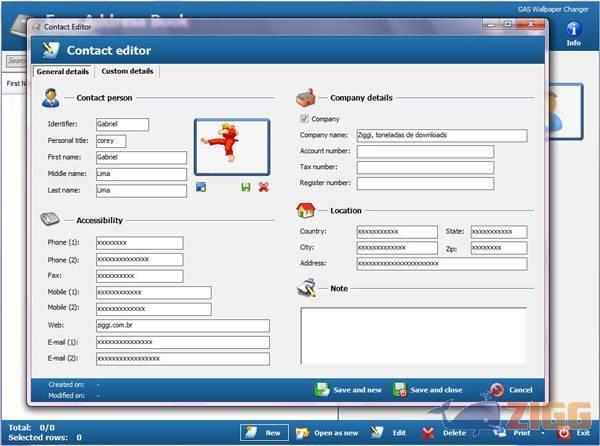Image resolution: width=600 pixels, height=446 pixels.
Task: Click the New button in bottom toolbar
Action: pos(263,433)
